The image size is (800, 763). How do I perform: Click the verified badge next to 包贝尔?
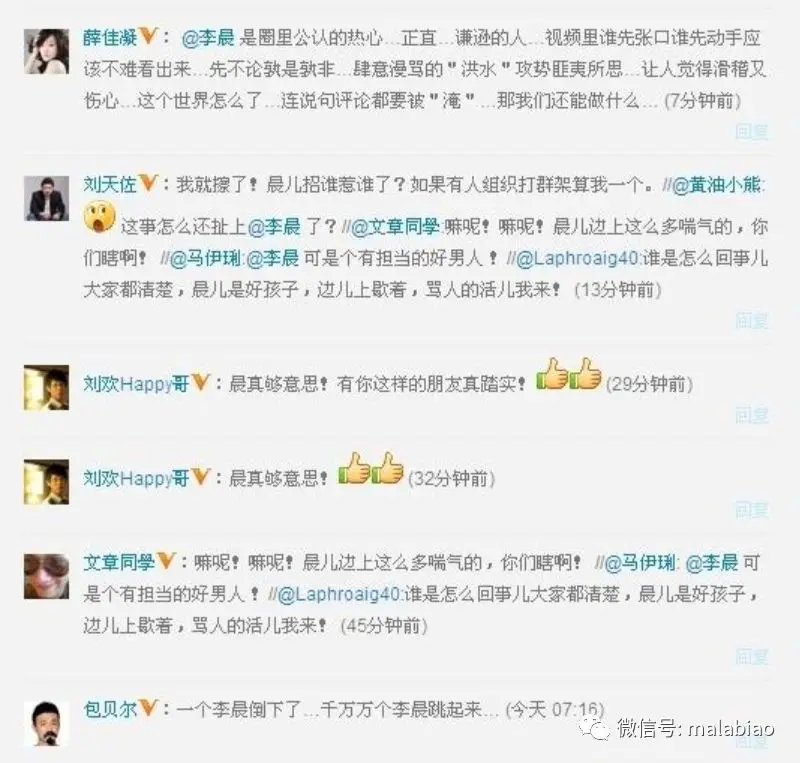point(148,707)
